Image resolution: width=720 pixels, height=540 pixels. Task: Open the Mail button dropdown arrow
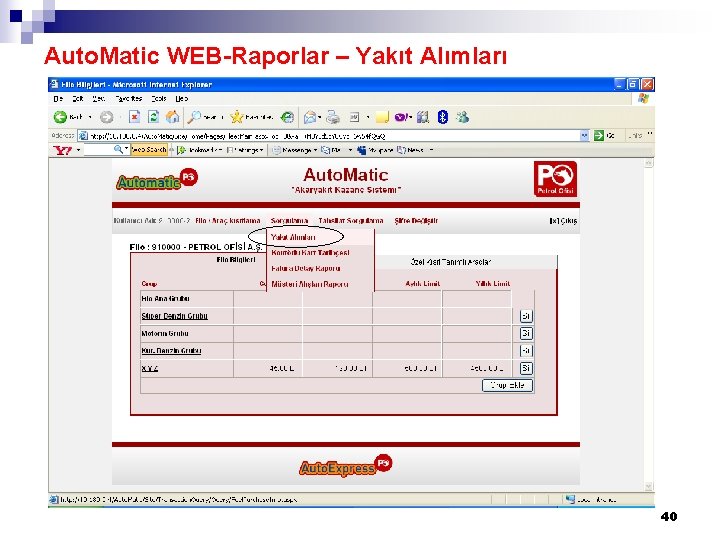[x=320, y=118]
